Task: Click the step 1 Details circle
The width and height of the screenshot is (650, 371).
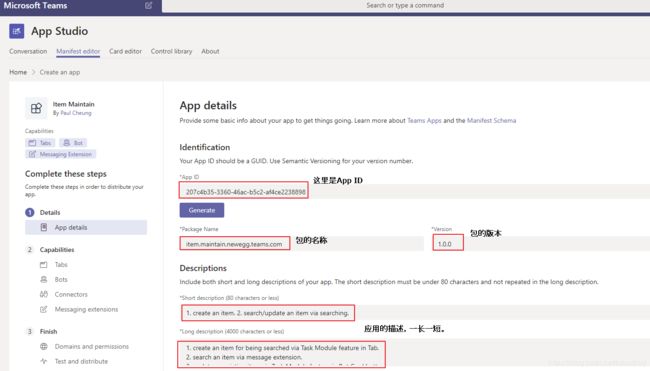Action: click(29, 212)
